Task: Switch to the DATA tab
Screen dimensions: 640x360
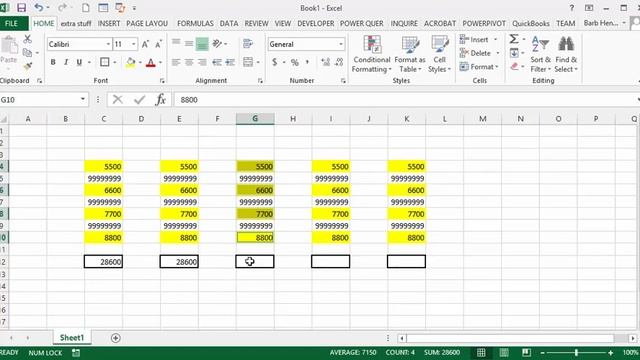Action: point(229,23)
